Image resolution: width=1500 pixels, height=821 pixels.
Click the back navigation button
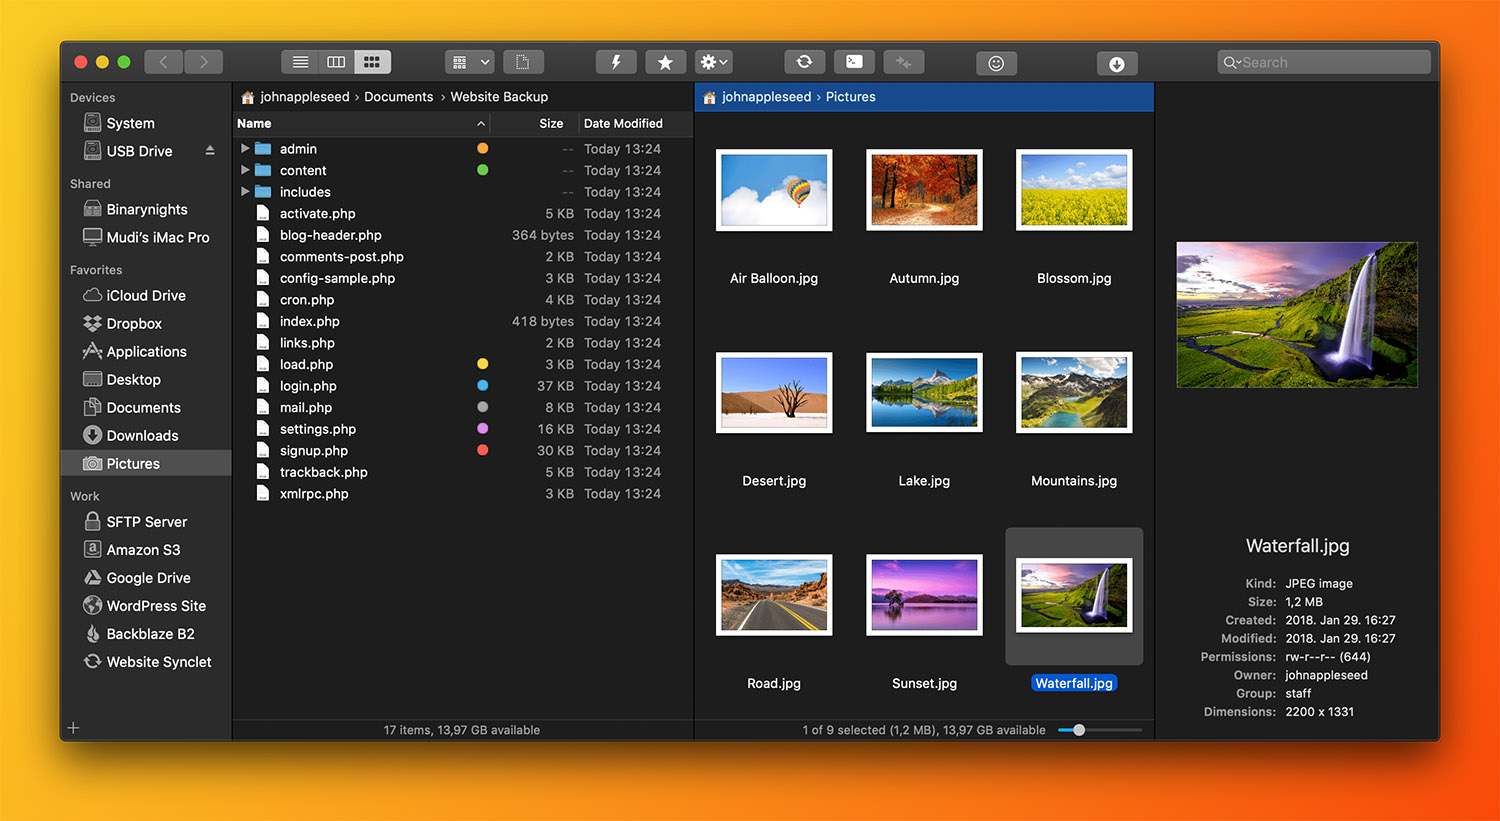(x=164, y=62)
